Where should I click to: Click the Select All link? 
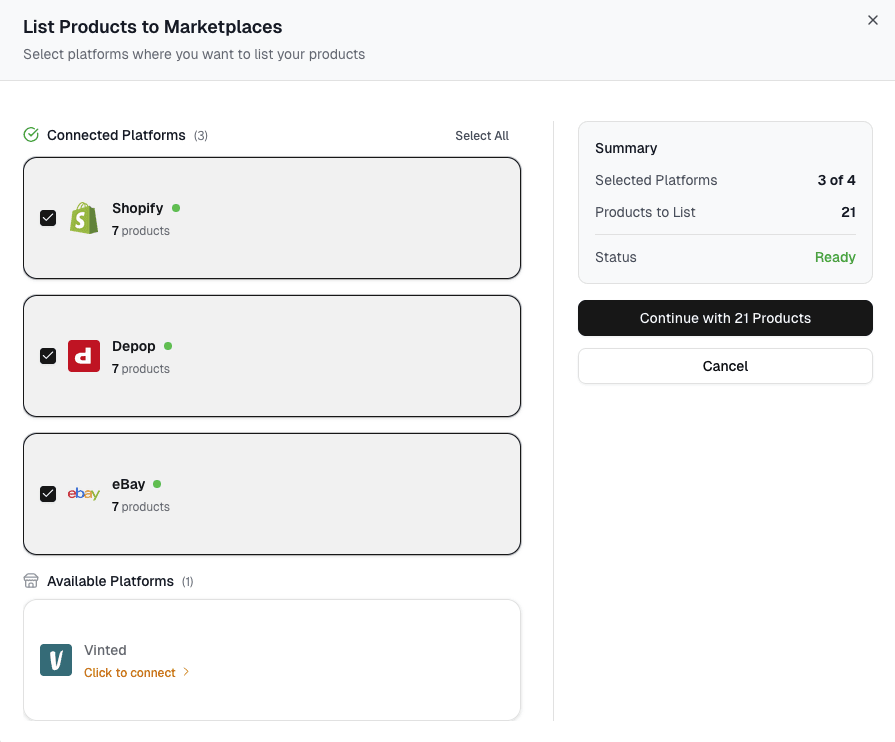481,135
